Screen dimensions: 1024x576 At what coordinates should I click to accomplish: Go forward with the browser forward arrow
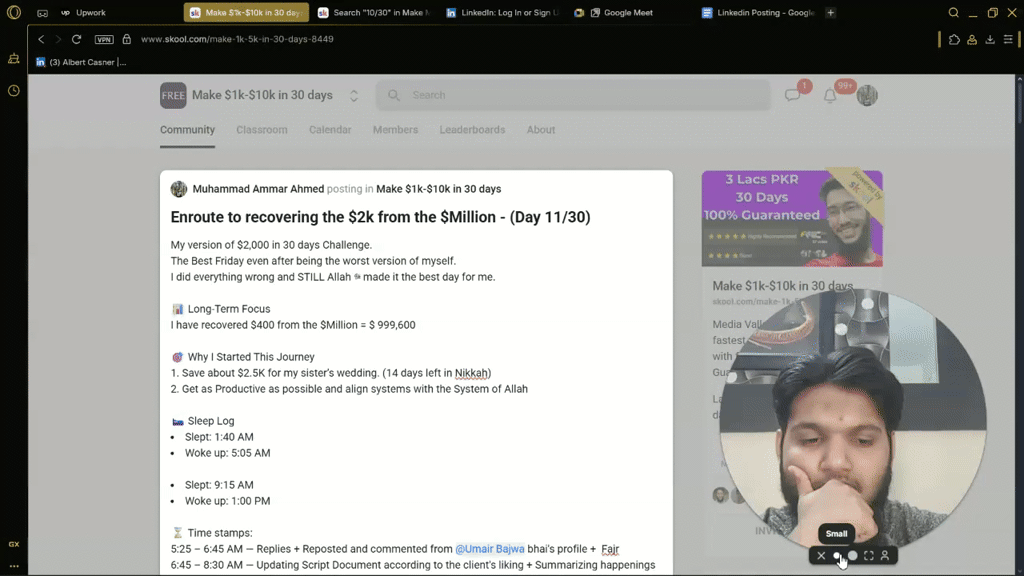[x=58, y=39]
